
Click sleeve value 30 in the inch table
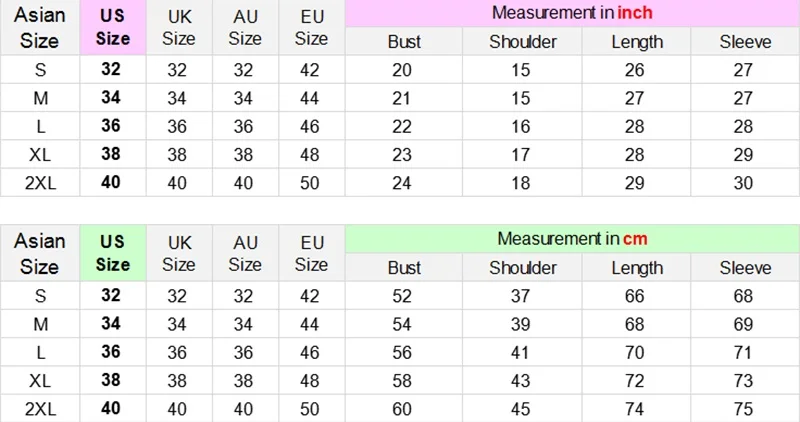(x=743, y=183)
